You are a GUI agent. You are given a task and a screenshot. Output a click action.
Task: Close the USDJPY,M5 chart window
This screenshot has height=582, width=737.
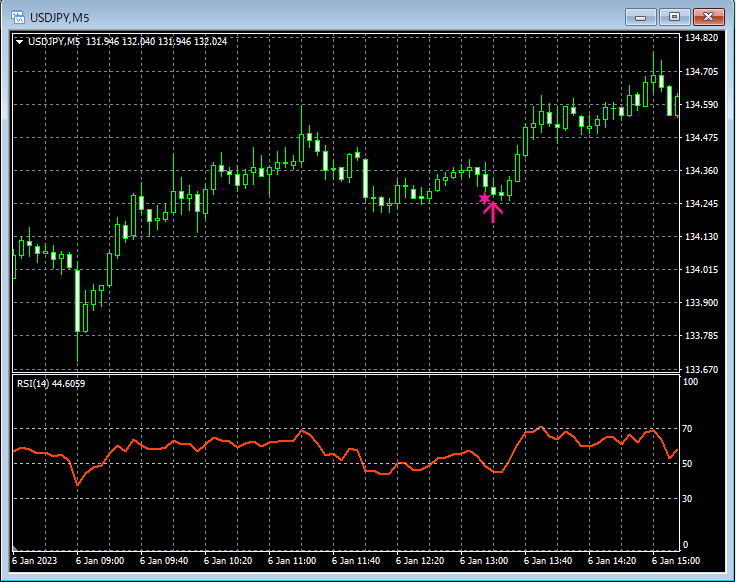tap(708, 16)
